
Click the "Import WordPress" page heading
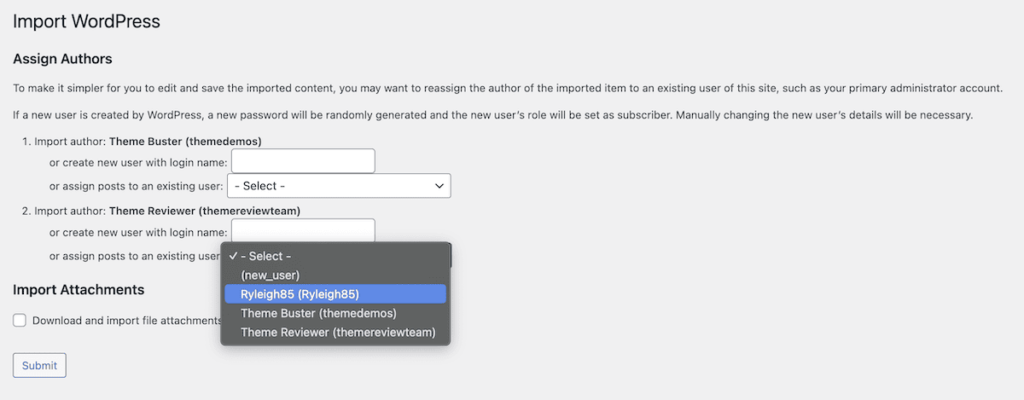86,21
